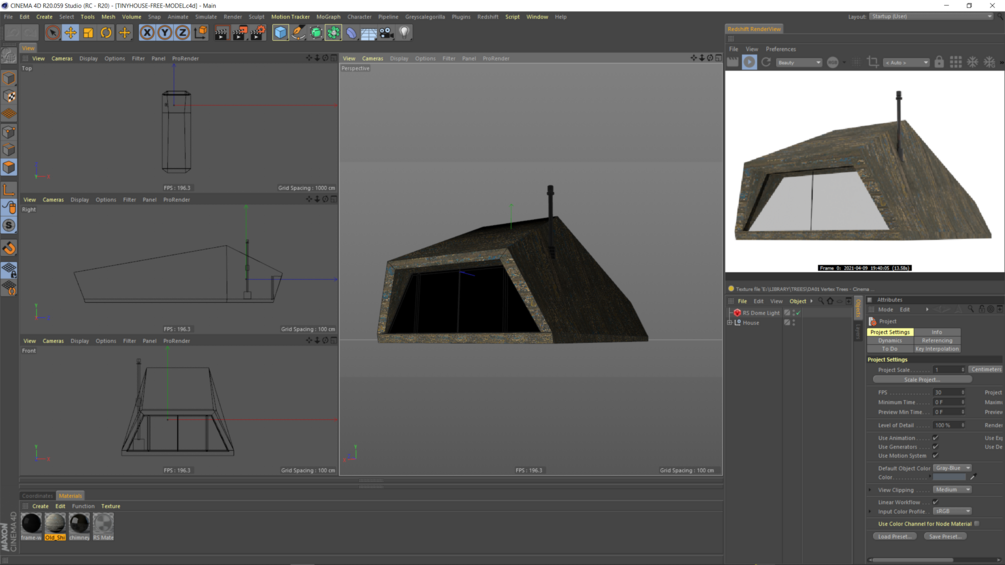Toggle Use Motion System checkbox

[935, 456]
